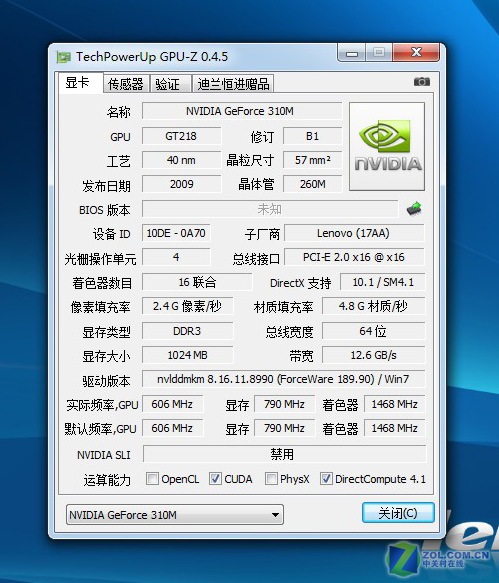
Task: Click the 显存类型 field DDR3
Action: point(187,331)
